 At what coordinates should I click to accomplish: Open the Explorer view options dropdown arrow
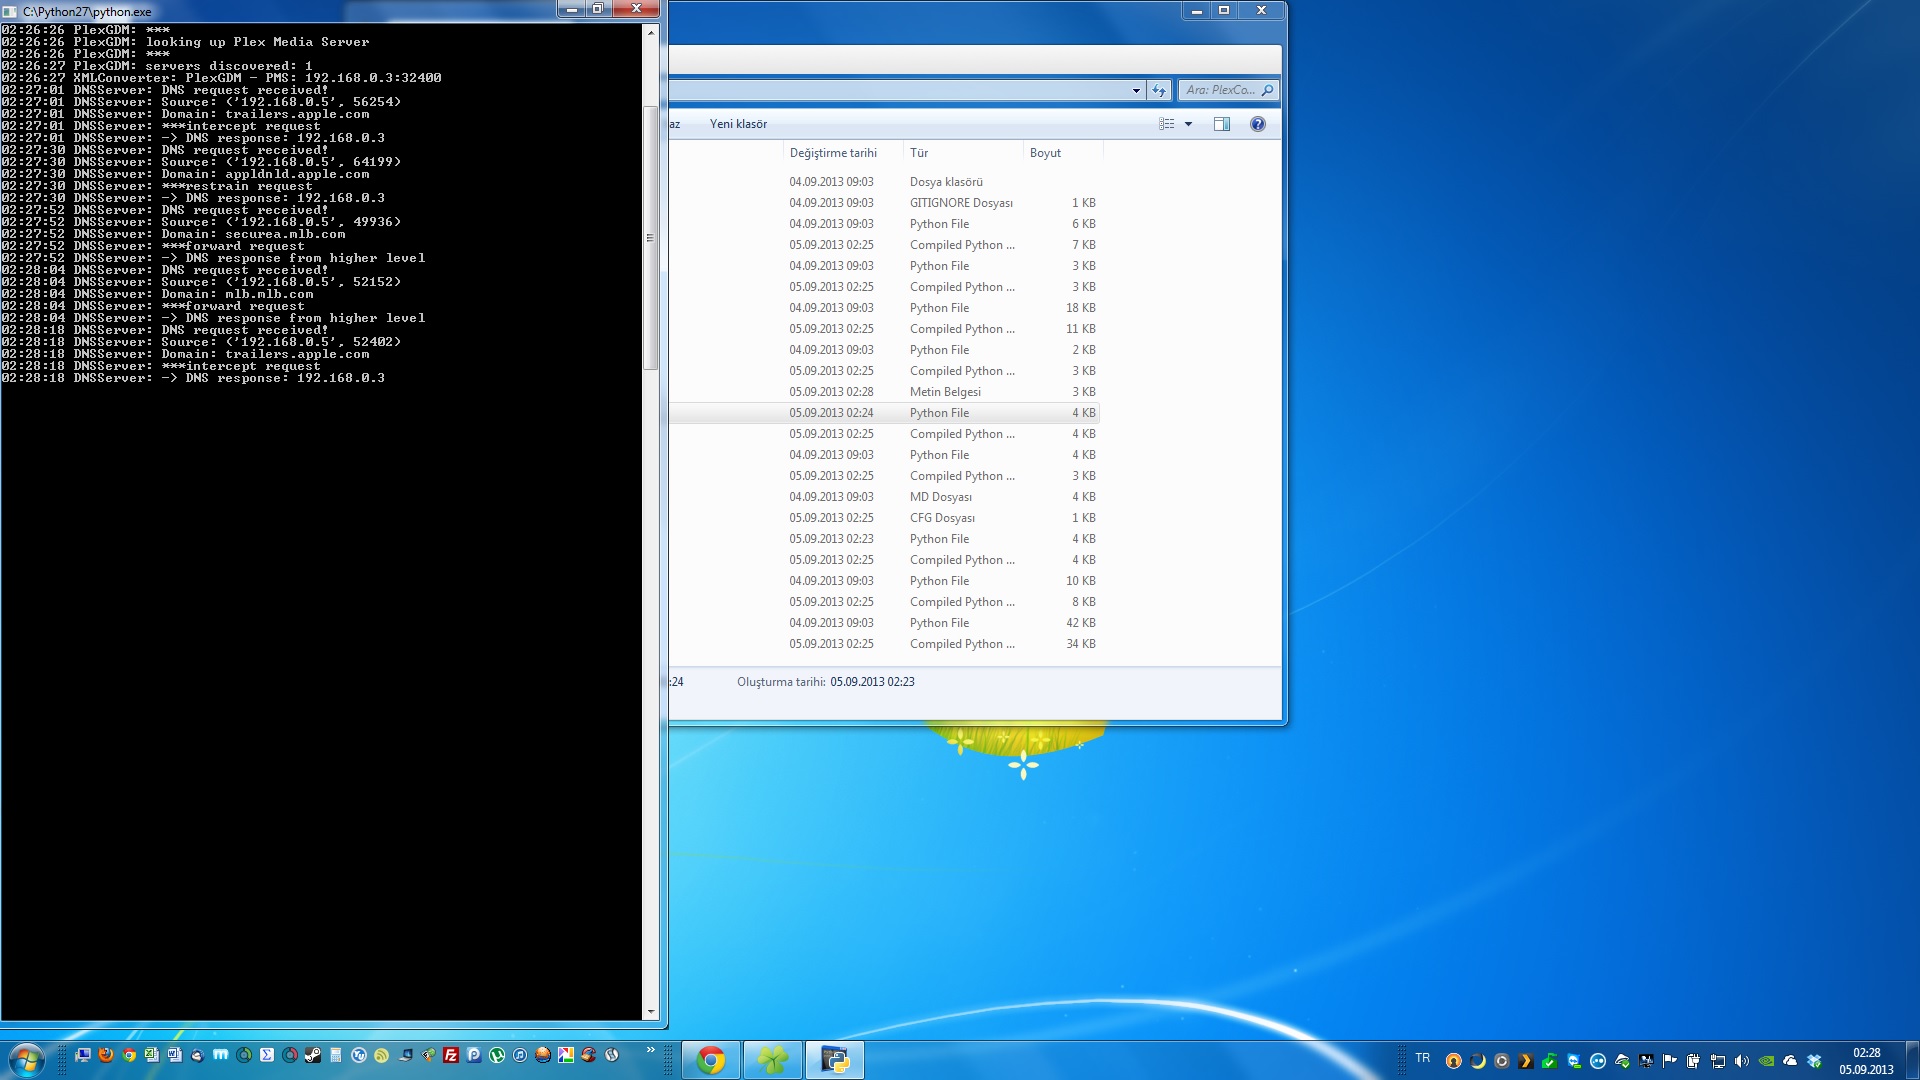[x=1189, y=124]
